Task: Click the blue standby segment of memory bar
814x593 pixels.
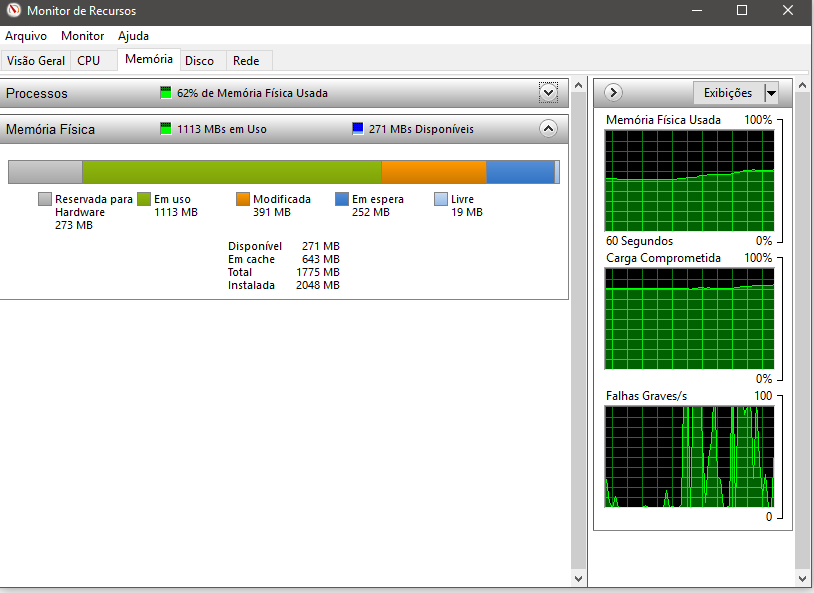Action: tap(520, 172)
